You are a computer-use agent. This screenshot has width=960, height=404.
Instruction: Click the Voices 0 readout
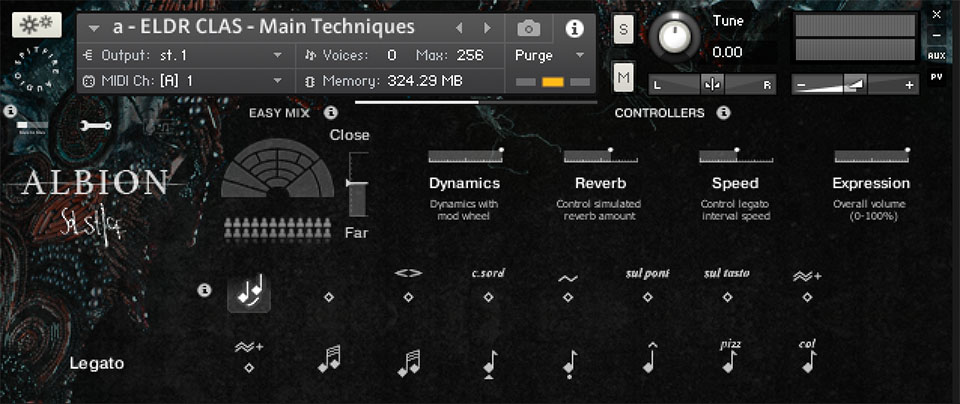(x=392, y=56)
